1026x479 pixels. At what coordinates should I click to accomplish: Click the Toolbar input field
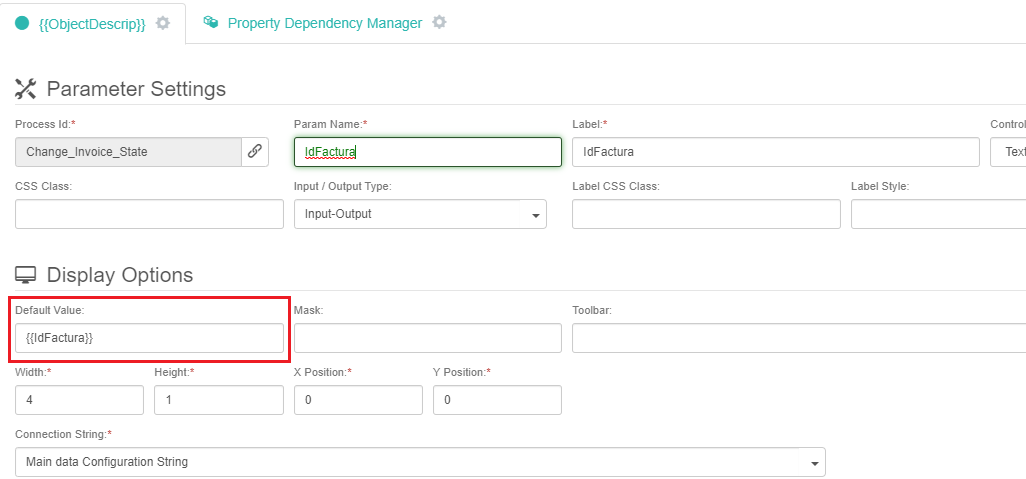(x=799, y=338)
